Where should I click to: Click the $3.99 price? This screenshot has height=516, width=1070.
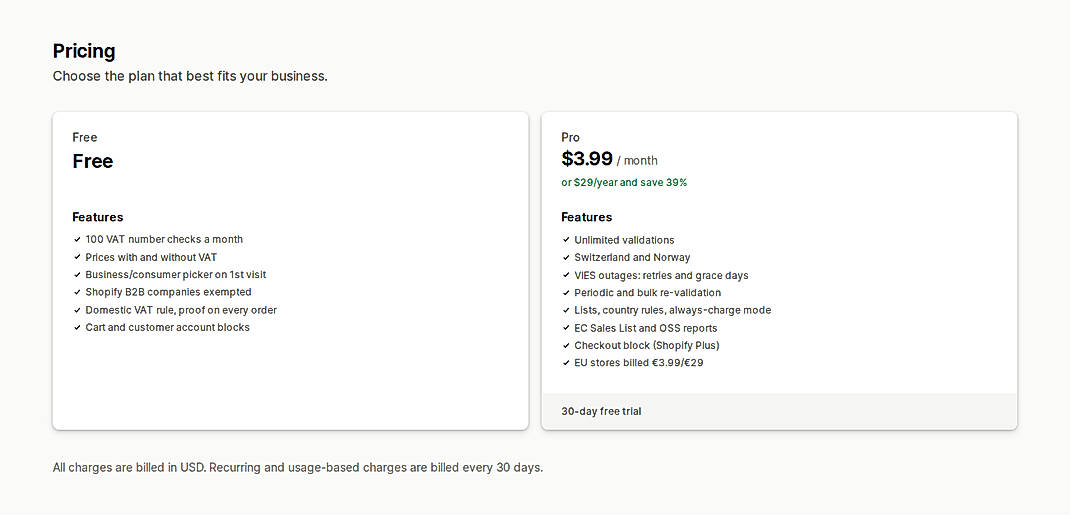coord(587,159)
